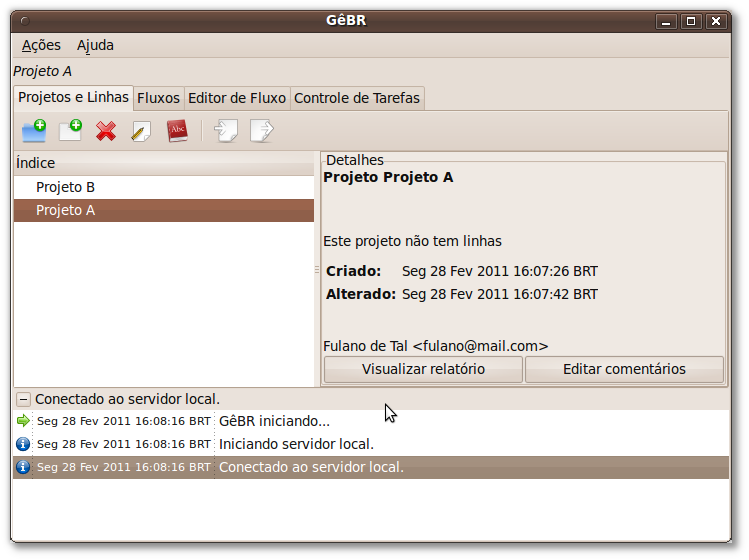Image resolution: width=749 pixels, height=560 pixels.
Task: Switch to the Fluxos tab
Action: (x=158, y=98)
